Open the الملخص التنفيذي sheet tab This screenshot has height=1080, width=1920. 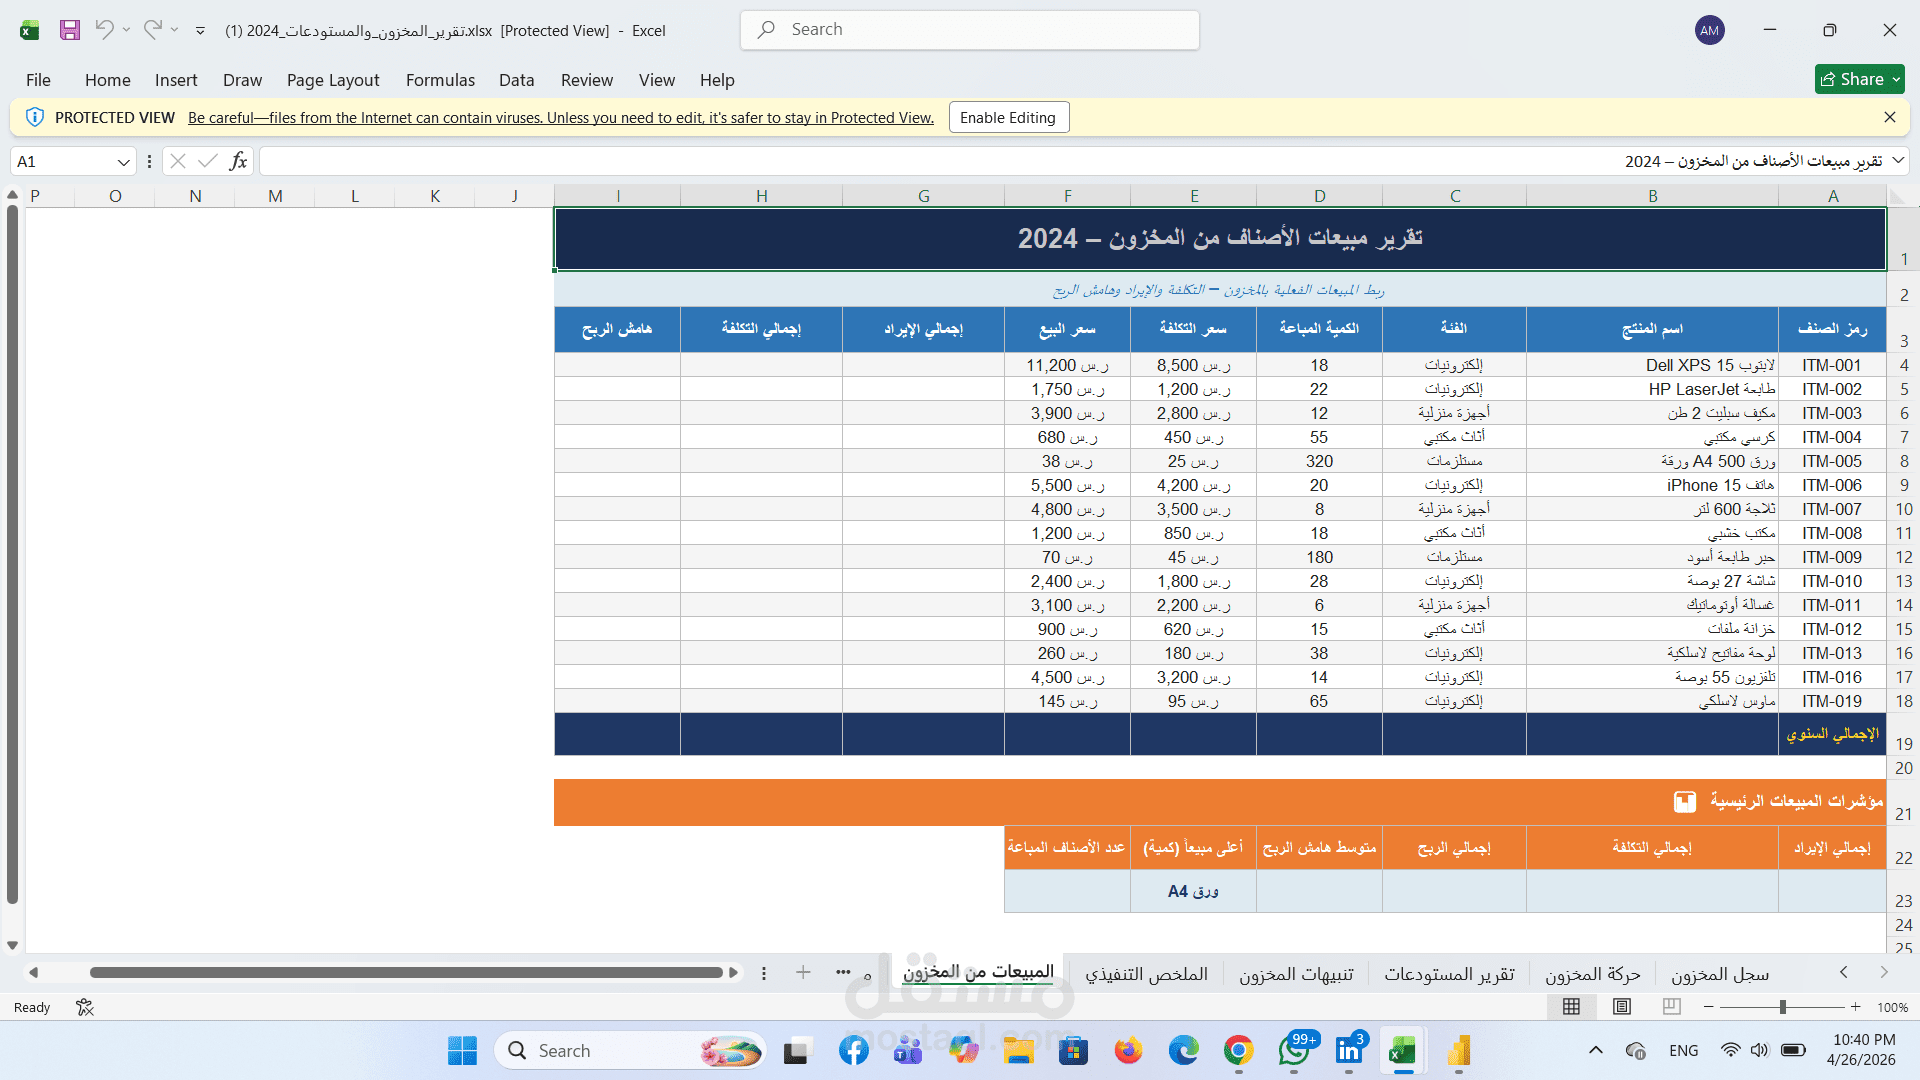point(1146,974)
